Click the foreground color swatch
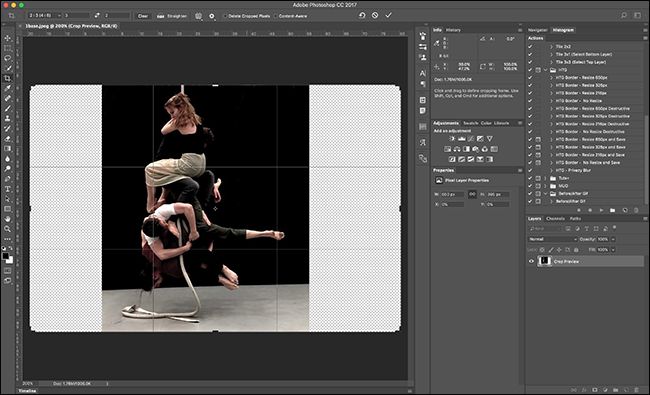The width and height of the screenshot is (650, 395). (5, 256)
